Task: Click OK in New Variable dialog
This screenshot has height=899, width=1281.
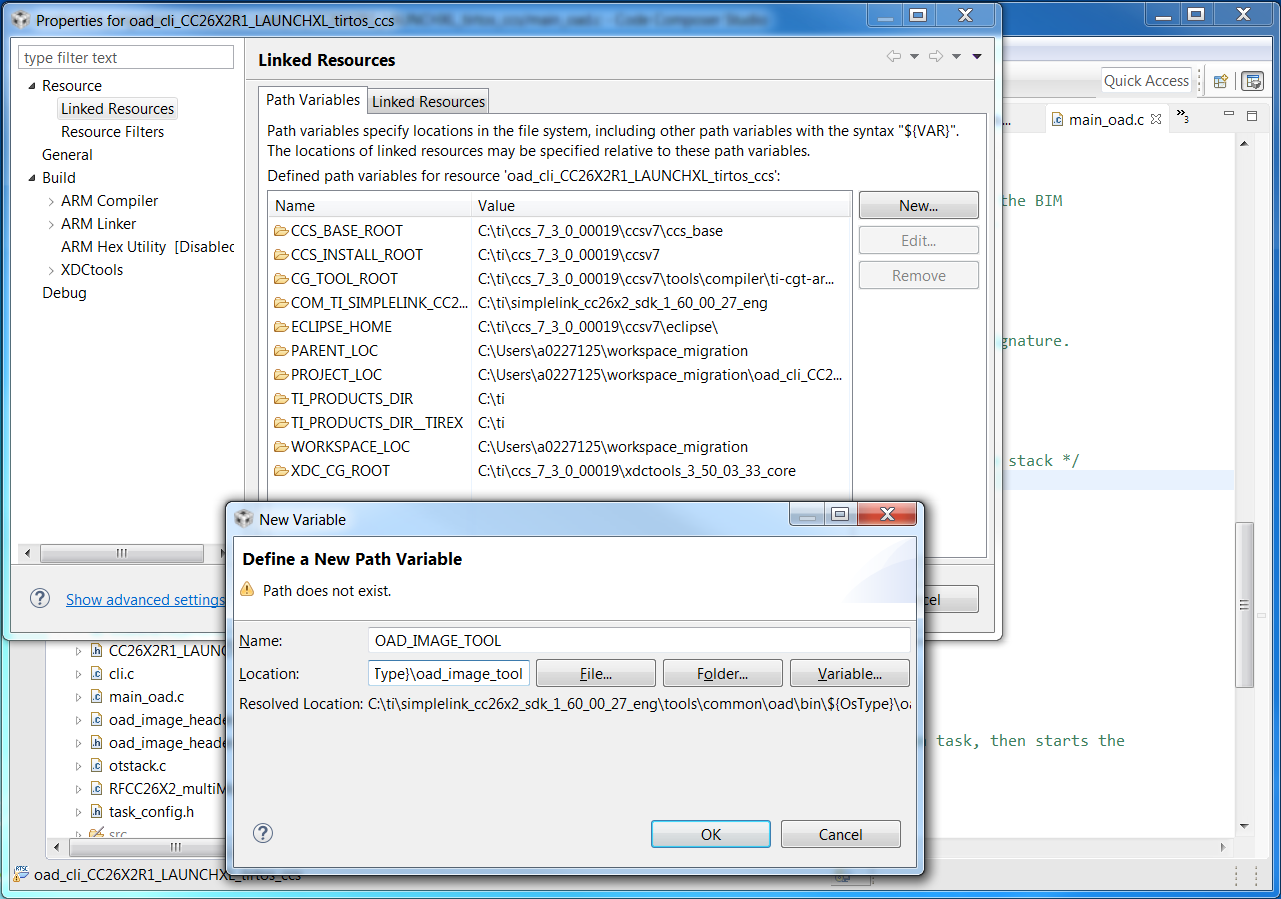Action: 710,834
